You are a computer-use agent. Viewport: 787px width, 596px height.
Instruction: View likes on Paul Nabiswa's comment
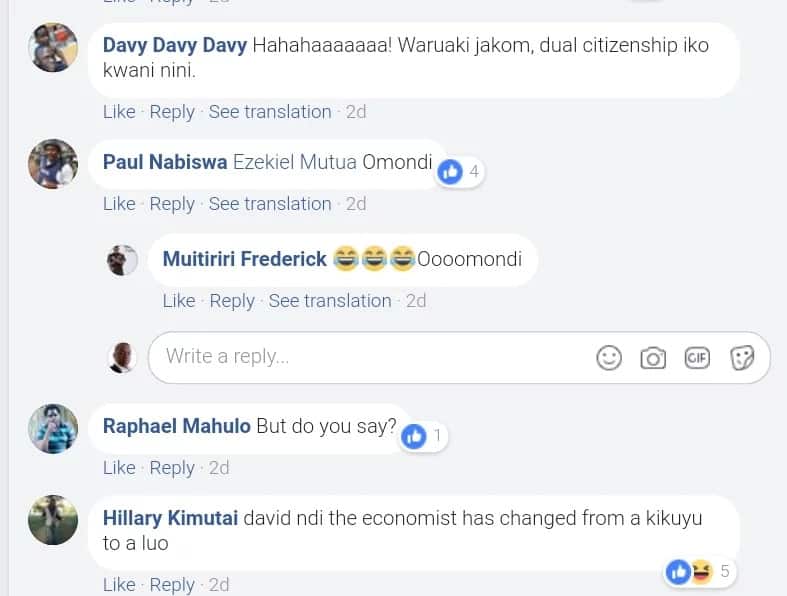click(x=460, y=172)
